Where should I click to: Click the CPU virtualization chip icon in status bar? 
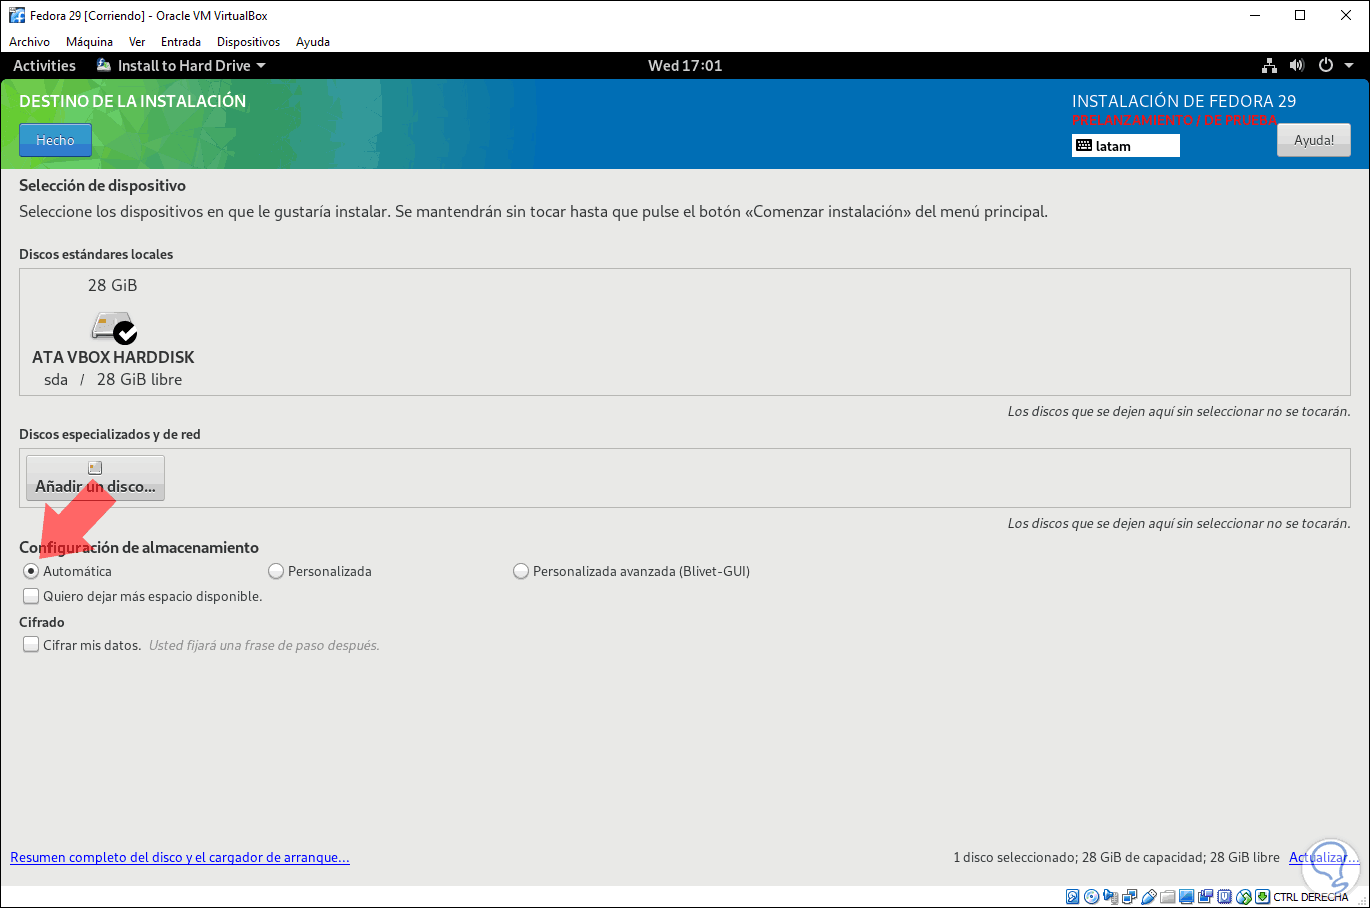1225,897
